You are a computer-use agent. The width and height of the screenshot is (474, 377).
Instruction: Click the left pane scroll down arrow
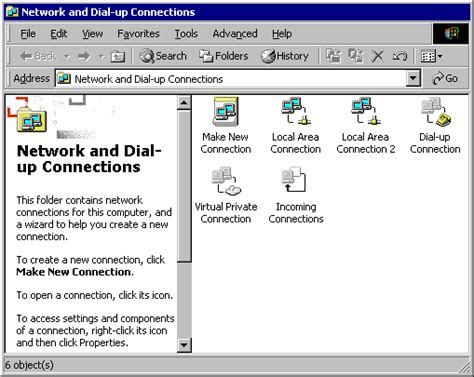click(x=184, y=344)
